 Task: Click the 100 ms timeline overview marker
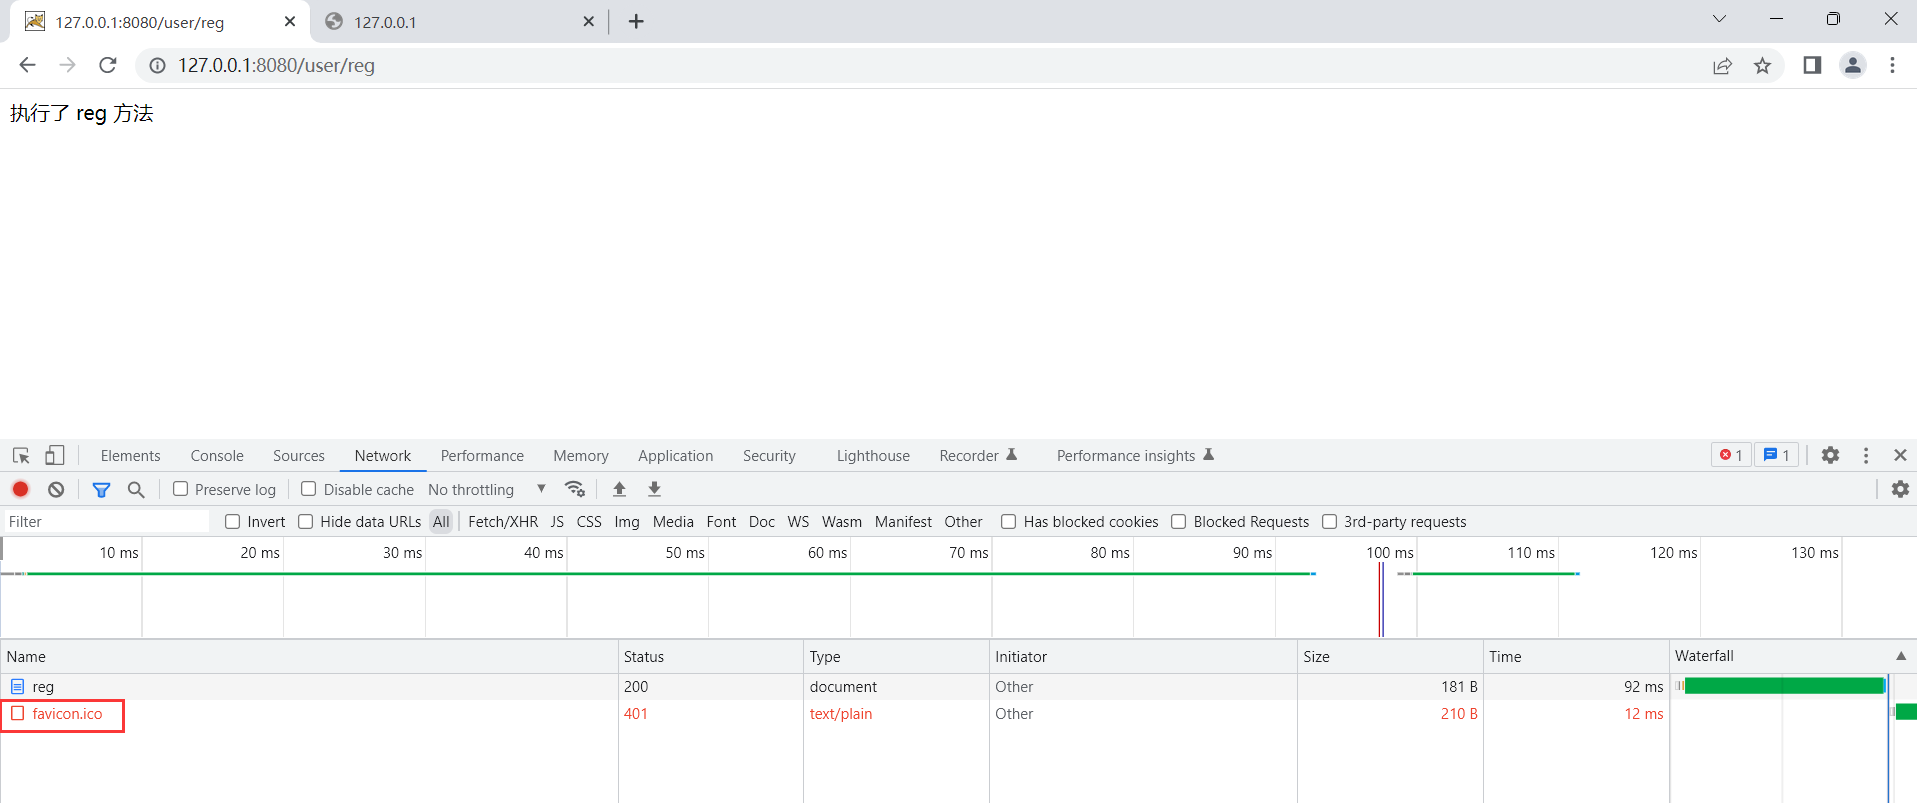pos(1389,553)
